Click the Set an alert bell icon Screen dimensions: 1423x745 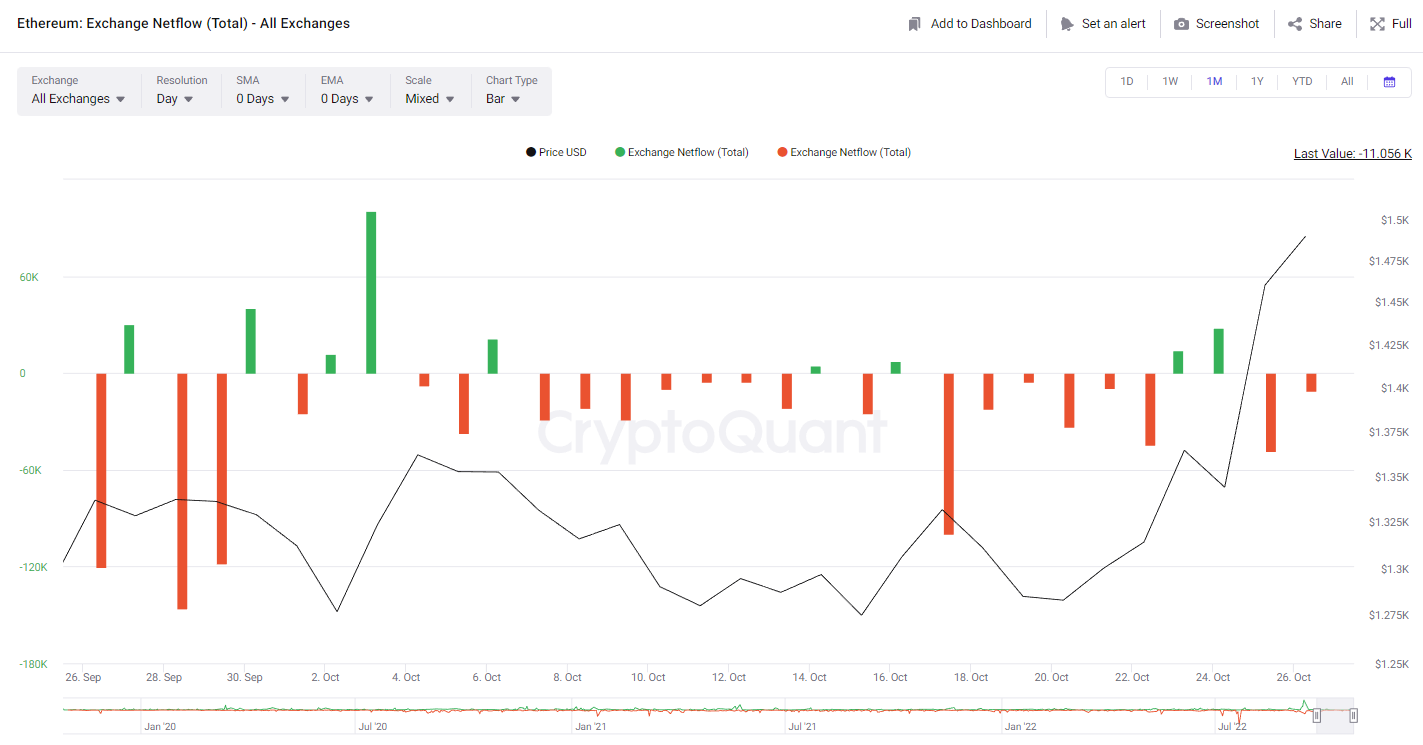pyautogui.click(x=1067, y=24)
